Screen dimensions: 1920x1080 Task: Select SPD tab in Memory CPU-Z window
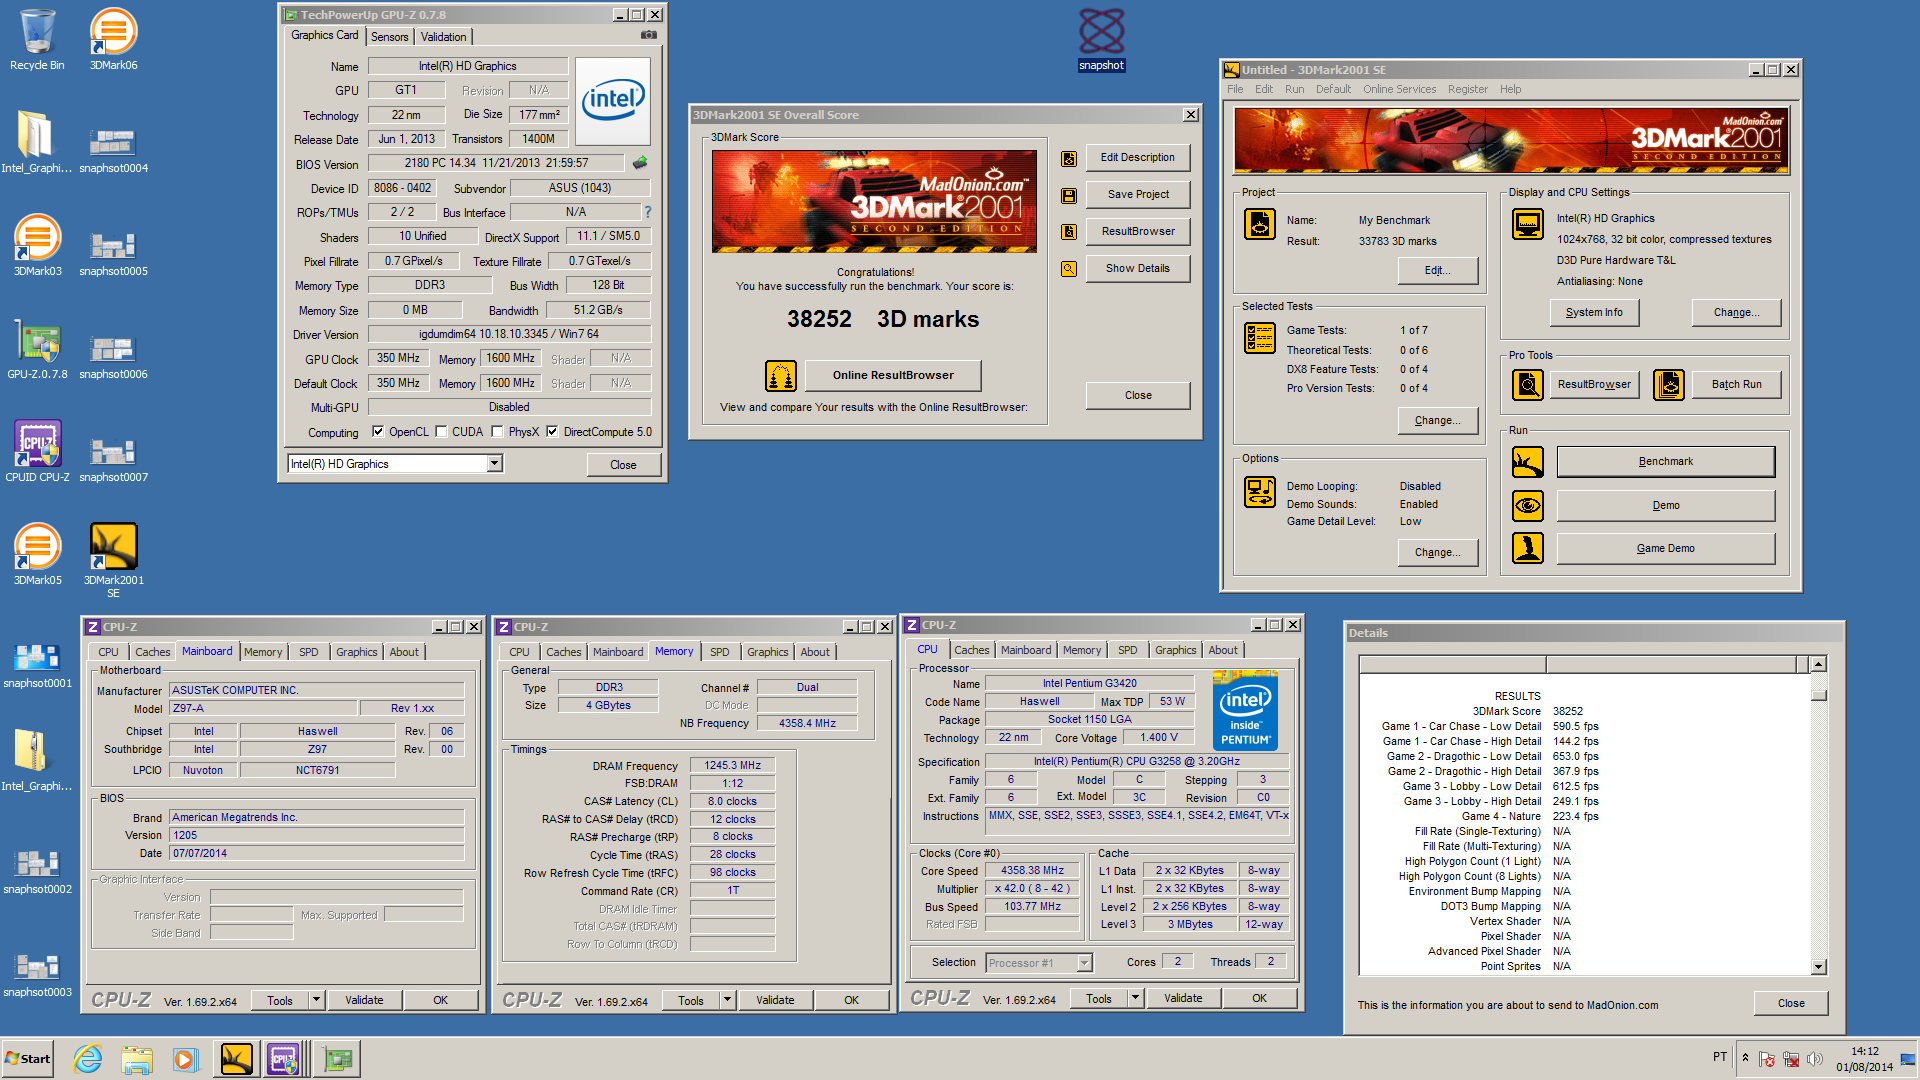(719, 652)
